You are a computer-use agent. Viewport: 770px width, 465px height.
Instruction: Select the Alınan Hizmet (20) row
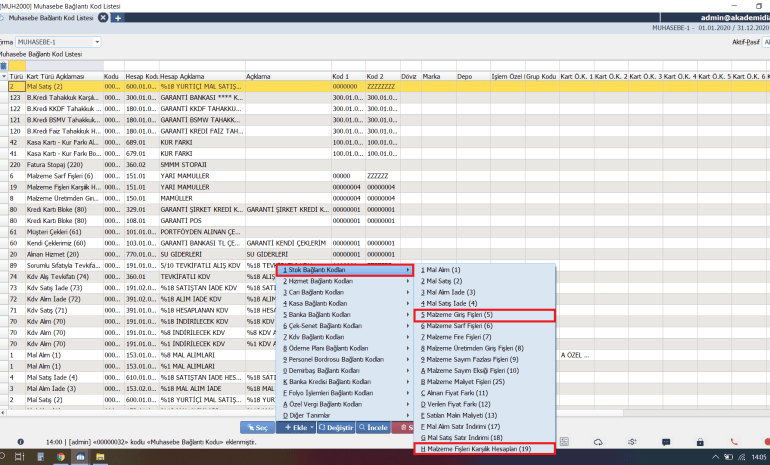tap(385, 254)
